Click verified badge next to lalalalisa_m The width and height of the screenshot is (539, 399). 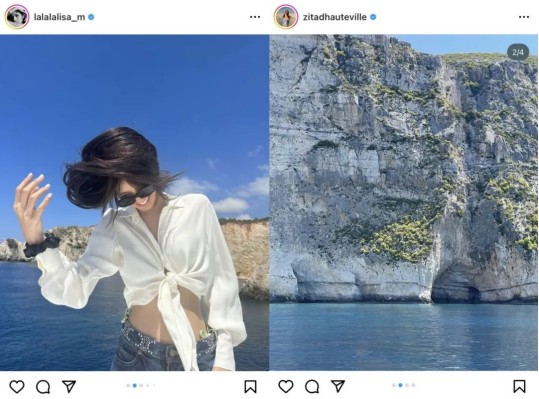(91, 17)
